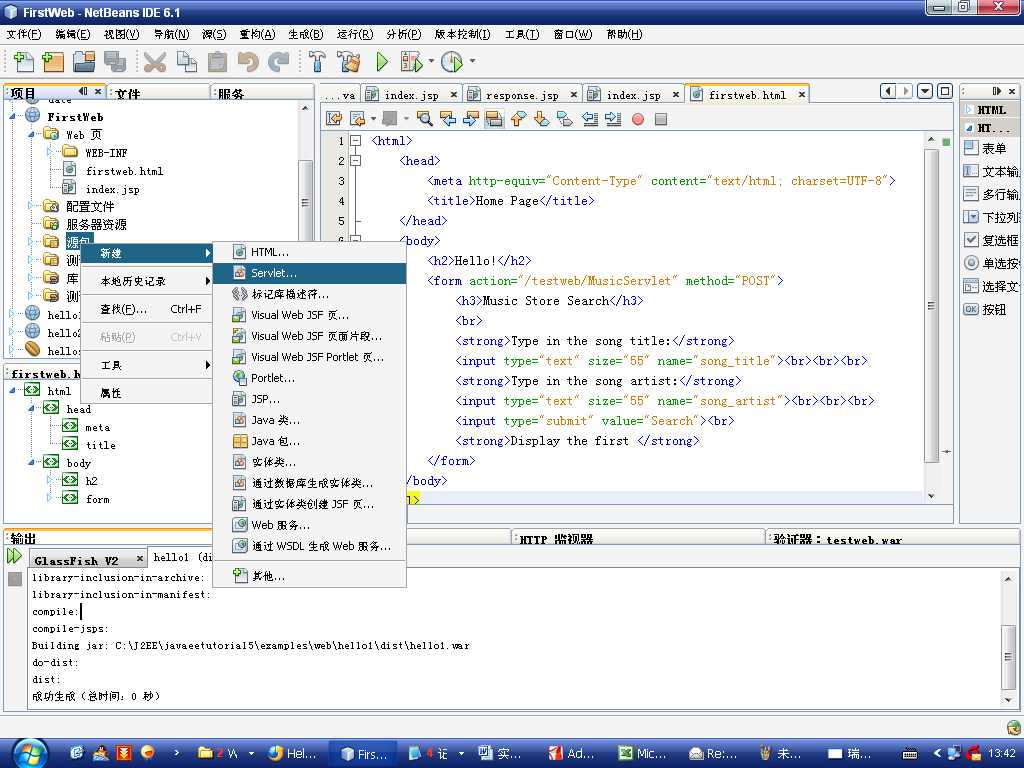Image resolution: width=1024 pixels, height=768 pixels.
Task: Open firstweb.html in the project tree
Action: coord(124,171)
